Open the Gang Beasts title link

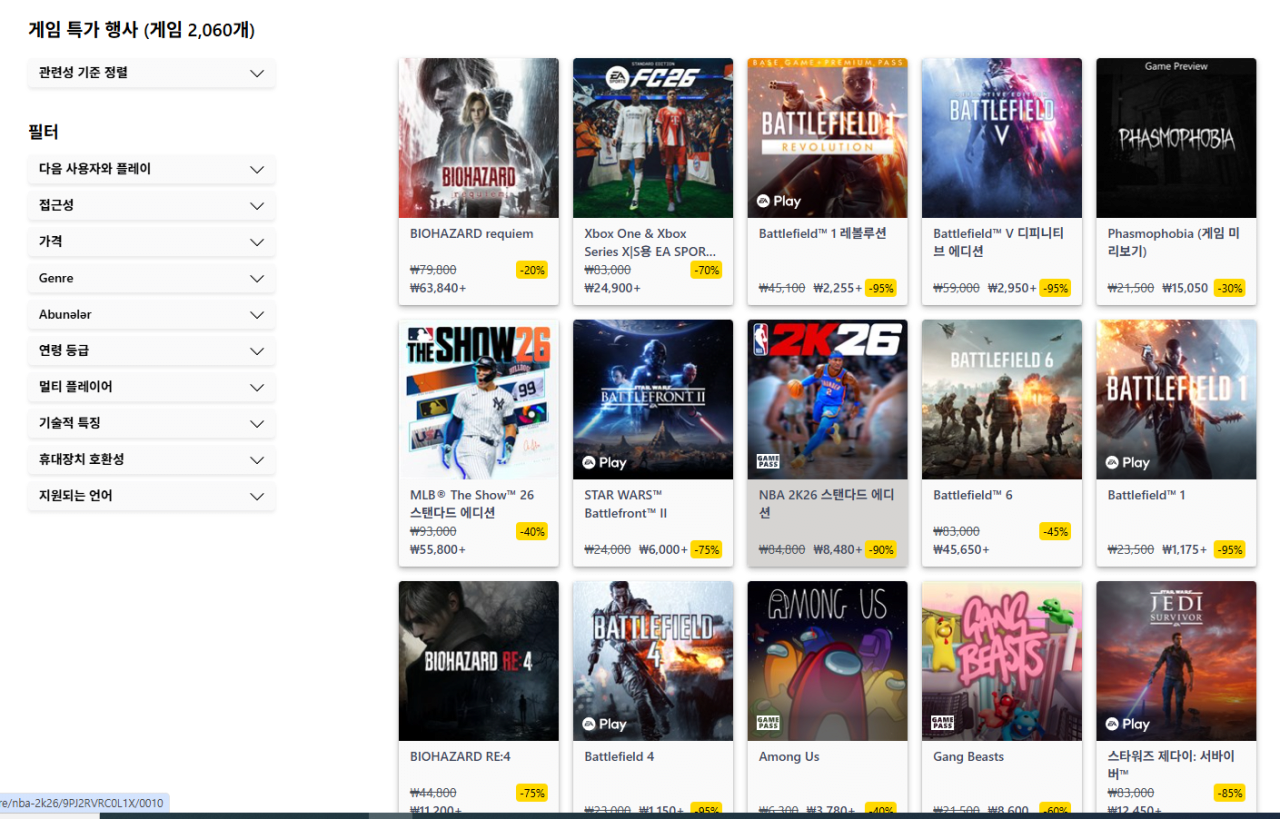point(968,757)
